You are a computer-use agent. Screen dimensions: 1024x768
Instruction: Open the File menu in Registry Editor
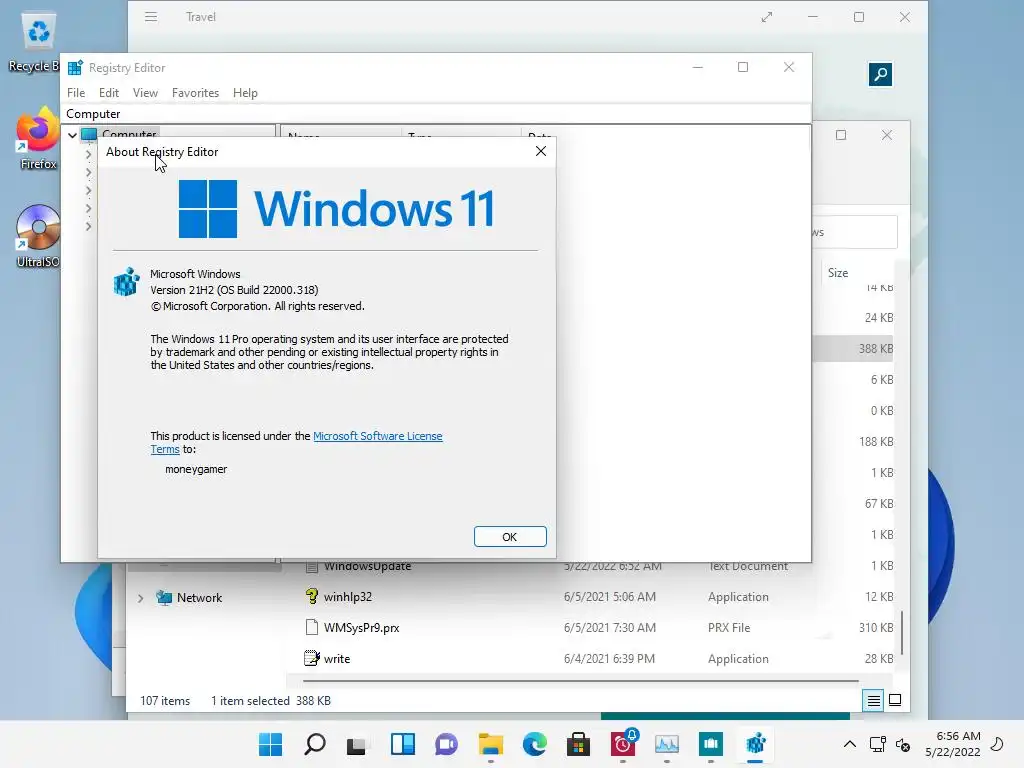point(76,93)
